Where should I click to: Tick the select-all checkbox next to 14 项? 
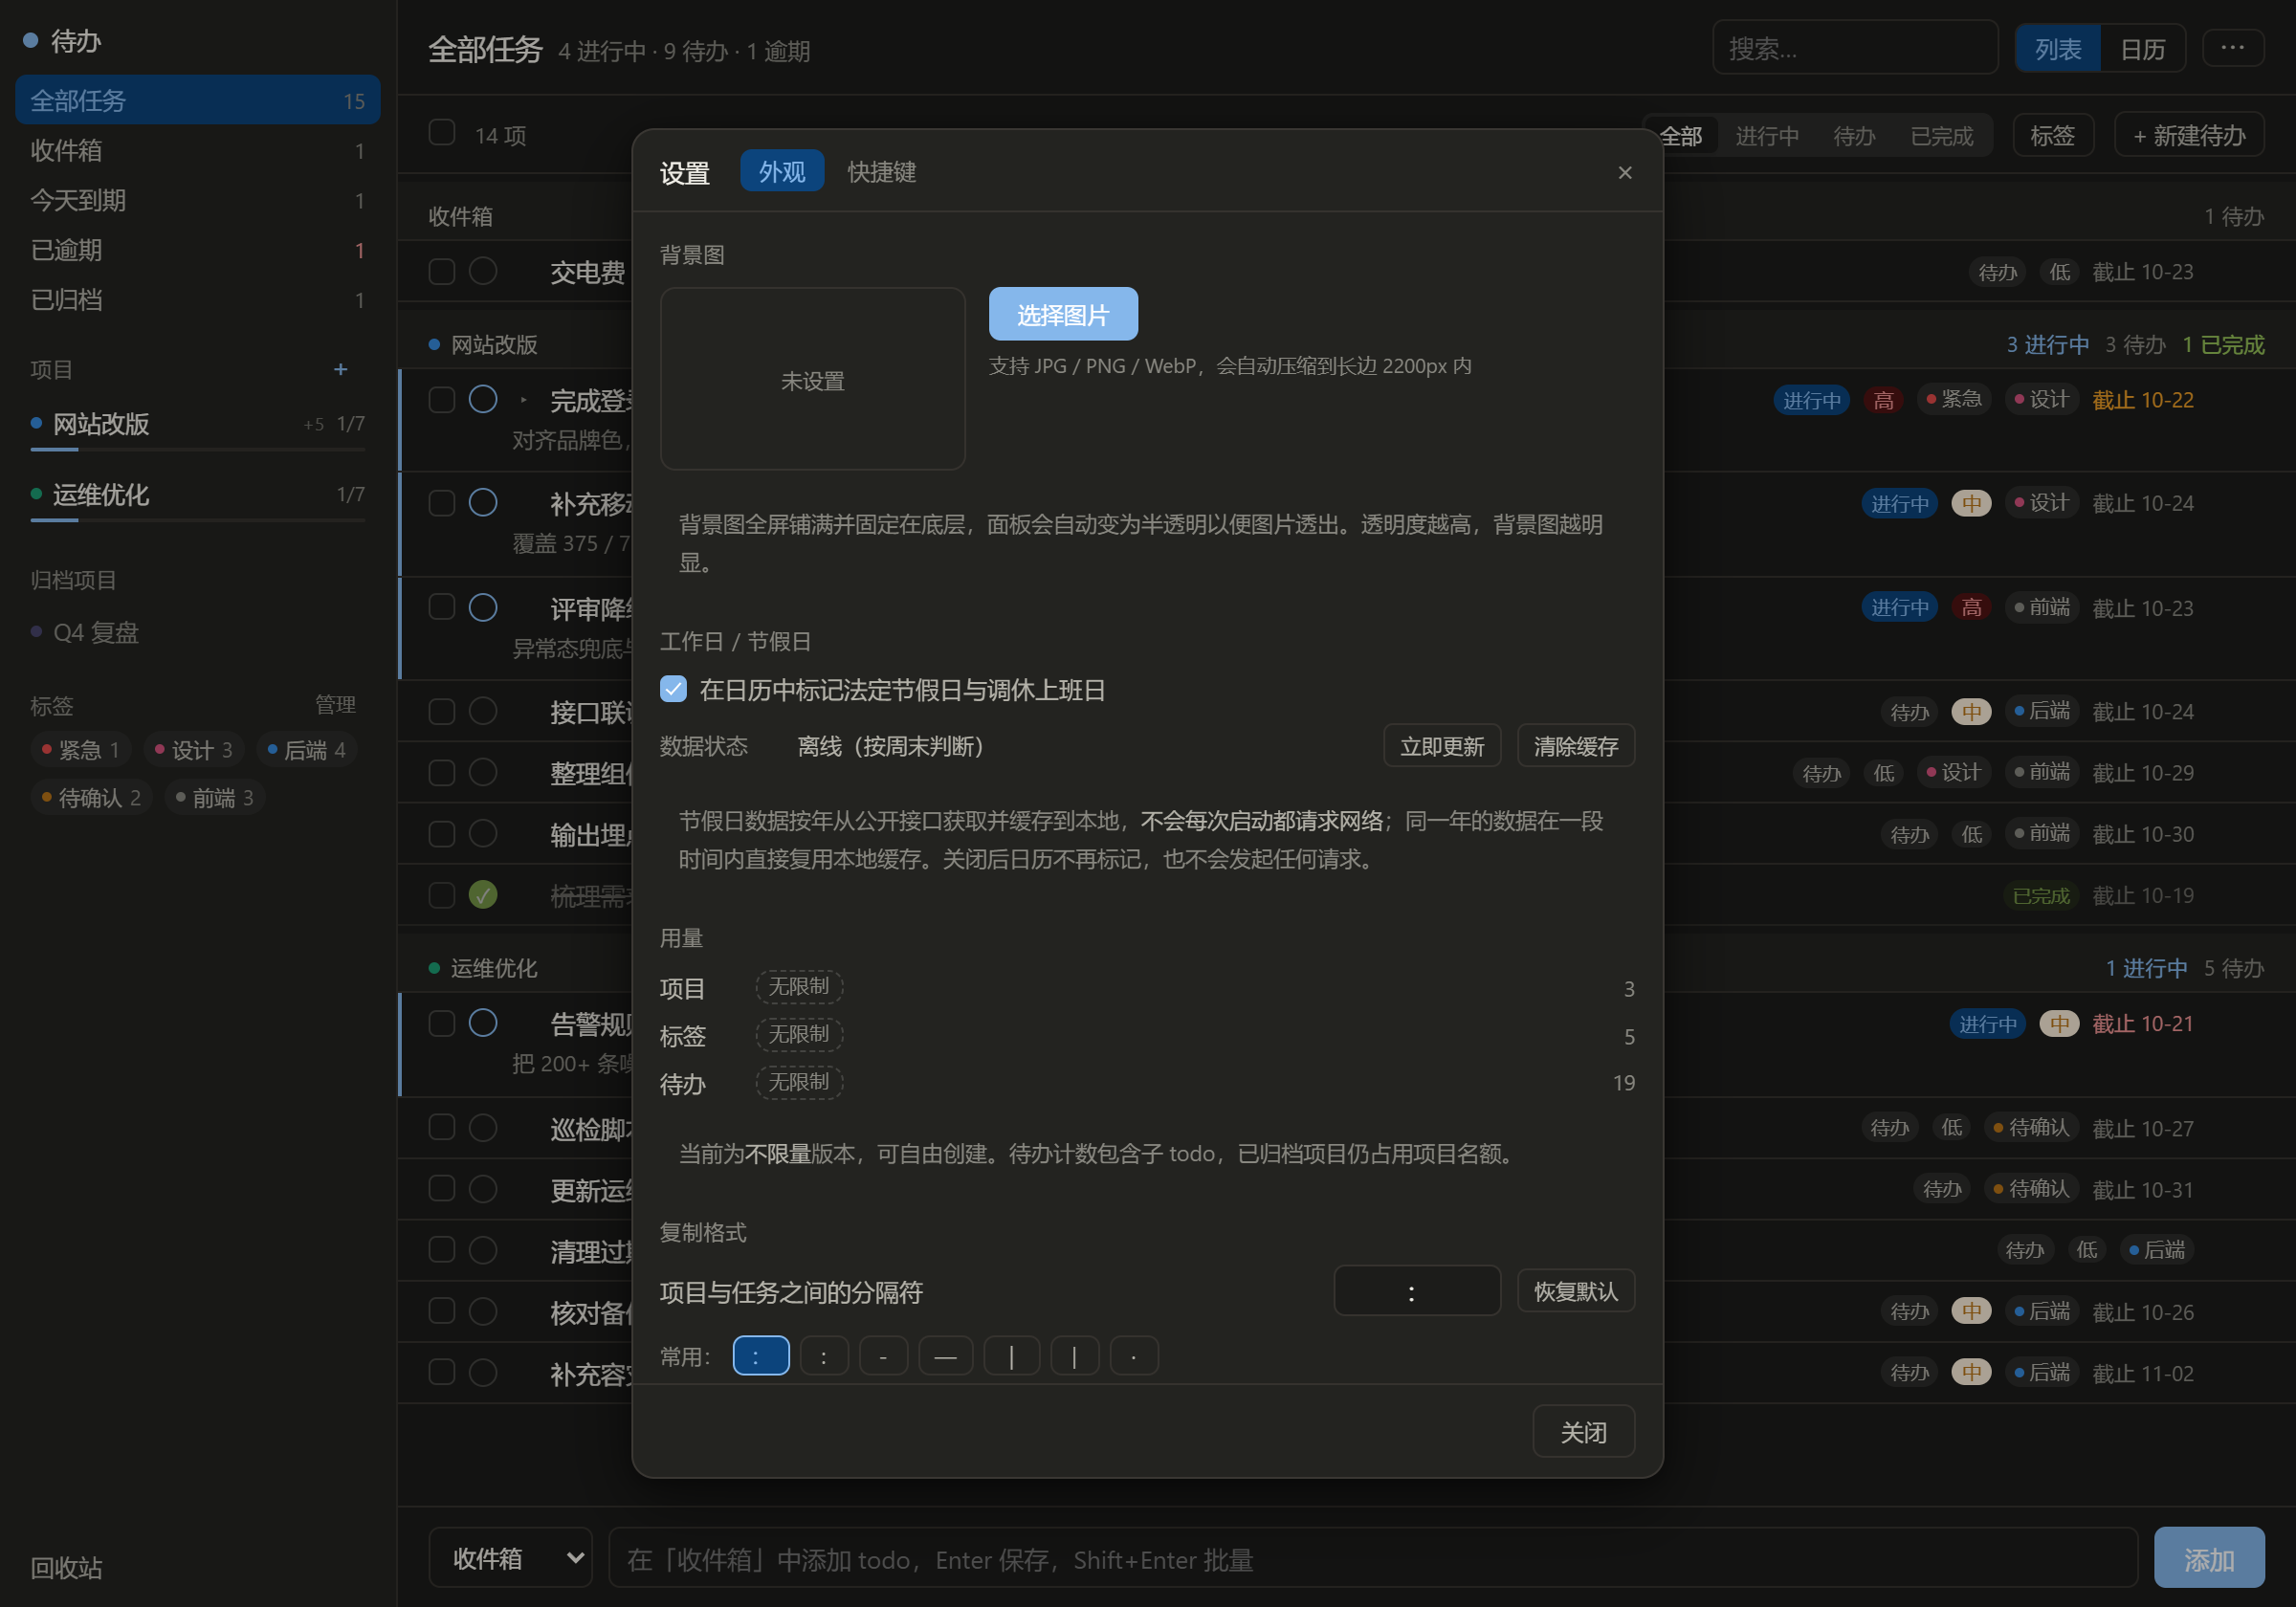coord(442,132)
